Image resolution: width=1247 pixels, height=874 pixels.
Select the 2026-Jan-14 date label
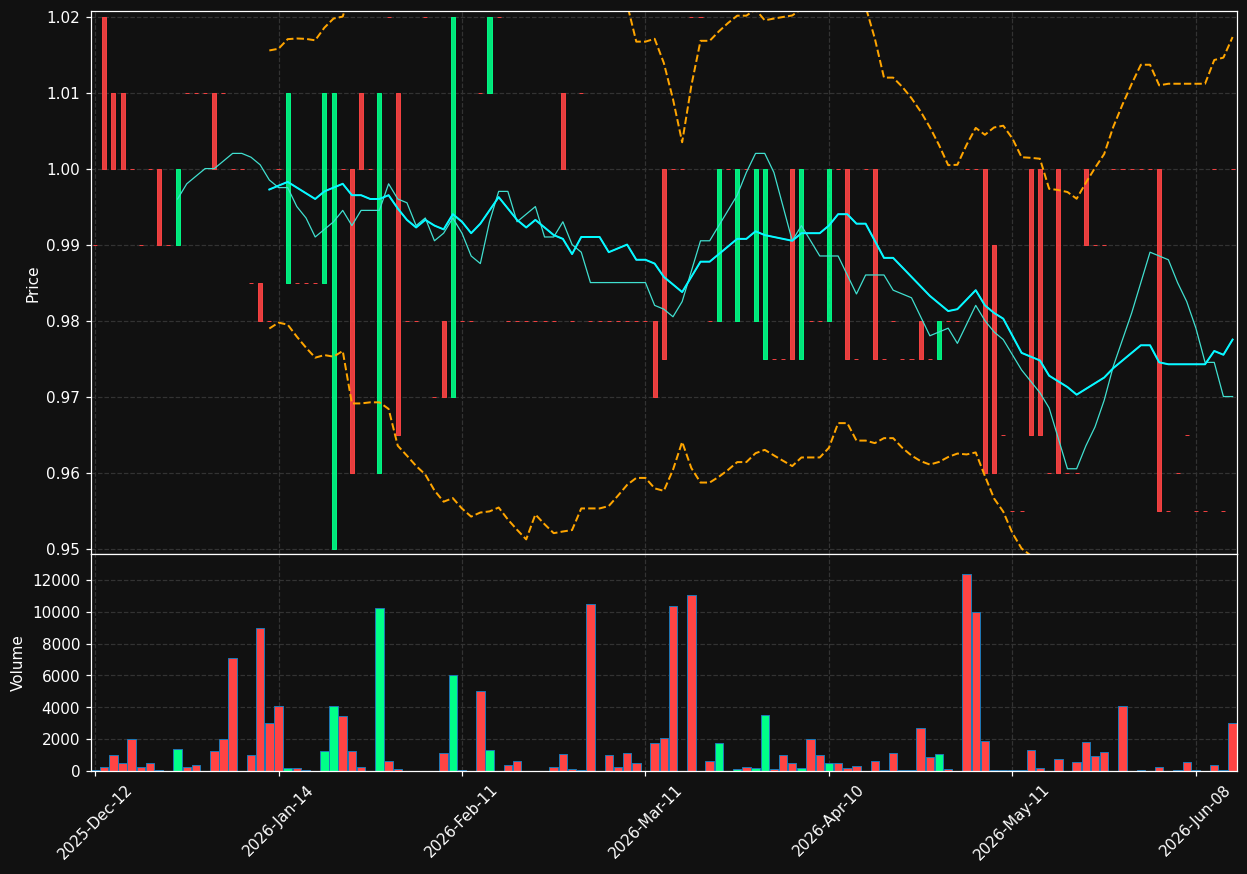278,822
